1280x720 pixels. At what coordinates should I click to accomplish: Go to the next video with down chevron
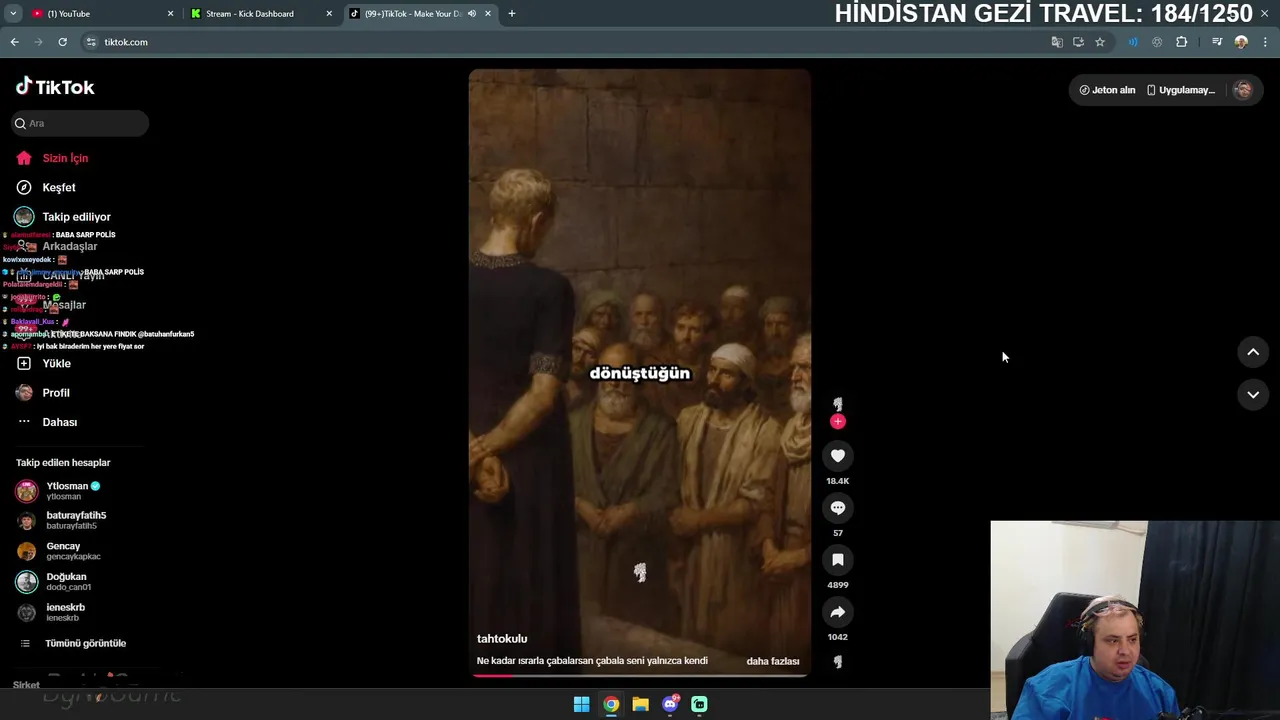click(x=1253, y=395)
